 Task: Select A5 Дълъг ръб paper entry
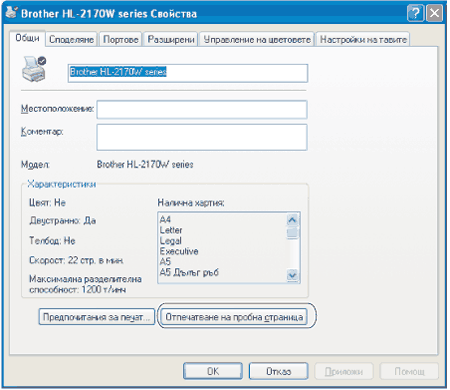pos(189,272)
